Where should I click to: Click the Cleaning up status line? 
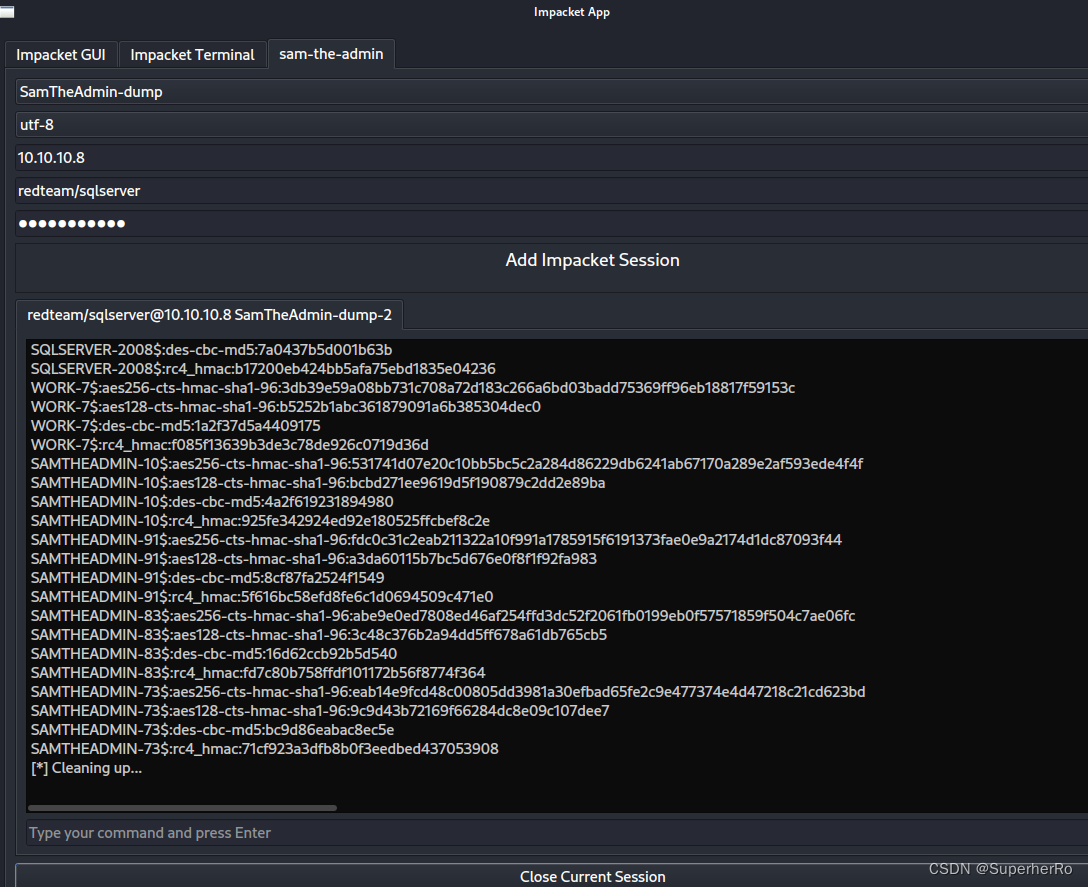(x=84, y=768)
